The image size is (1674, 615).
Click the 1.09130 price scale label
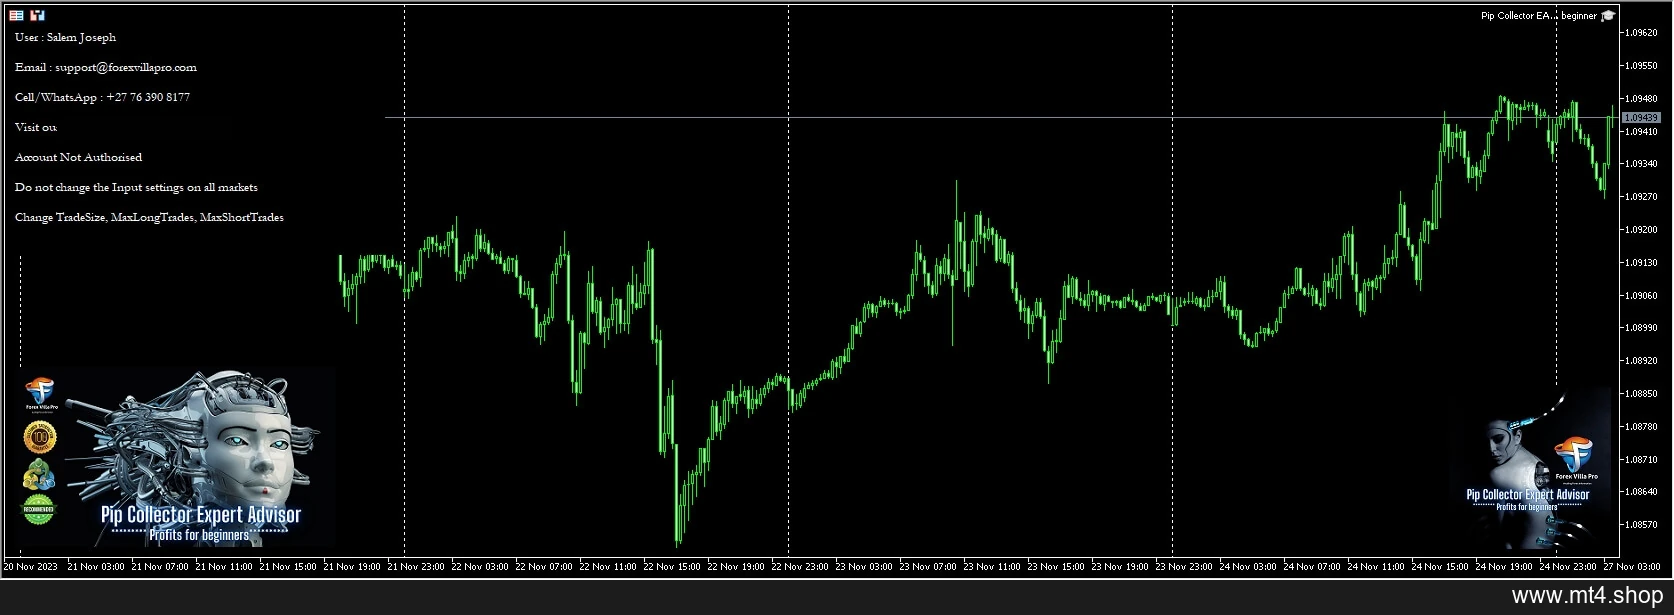(x=1642, y=263)
